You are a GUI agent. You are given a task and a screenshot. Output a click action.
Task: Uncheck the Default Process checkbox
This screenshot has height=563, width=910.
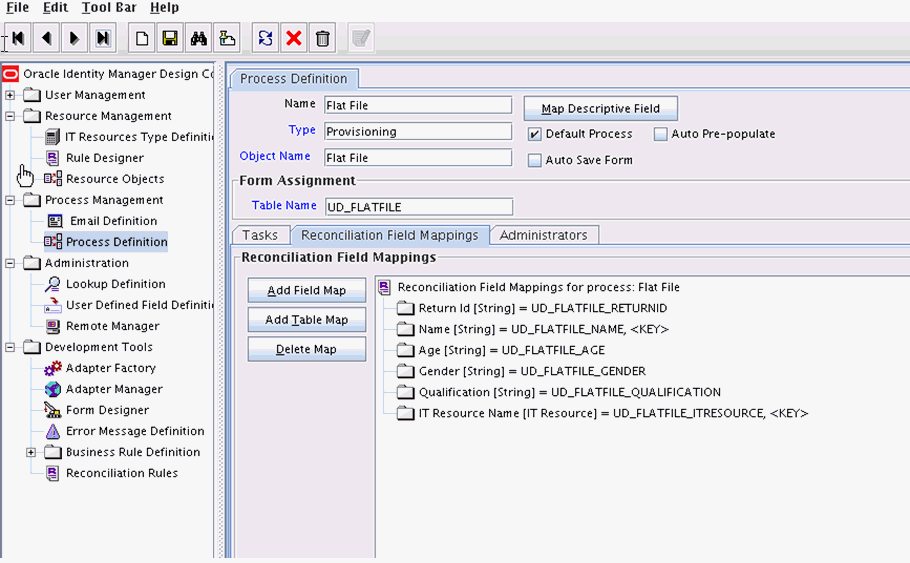pyautogui.click(x=535, y=135)
